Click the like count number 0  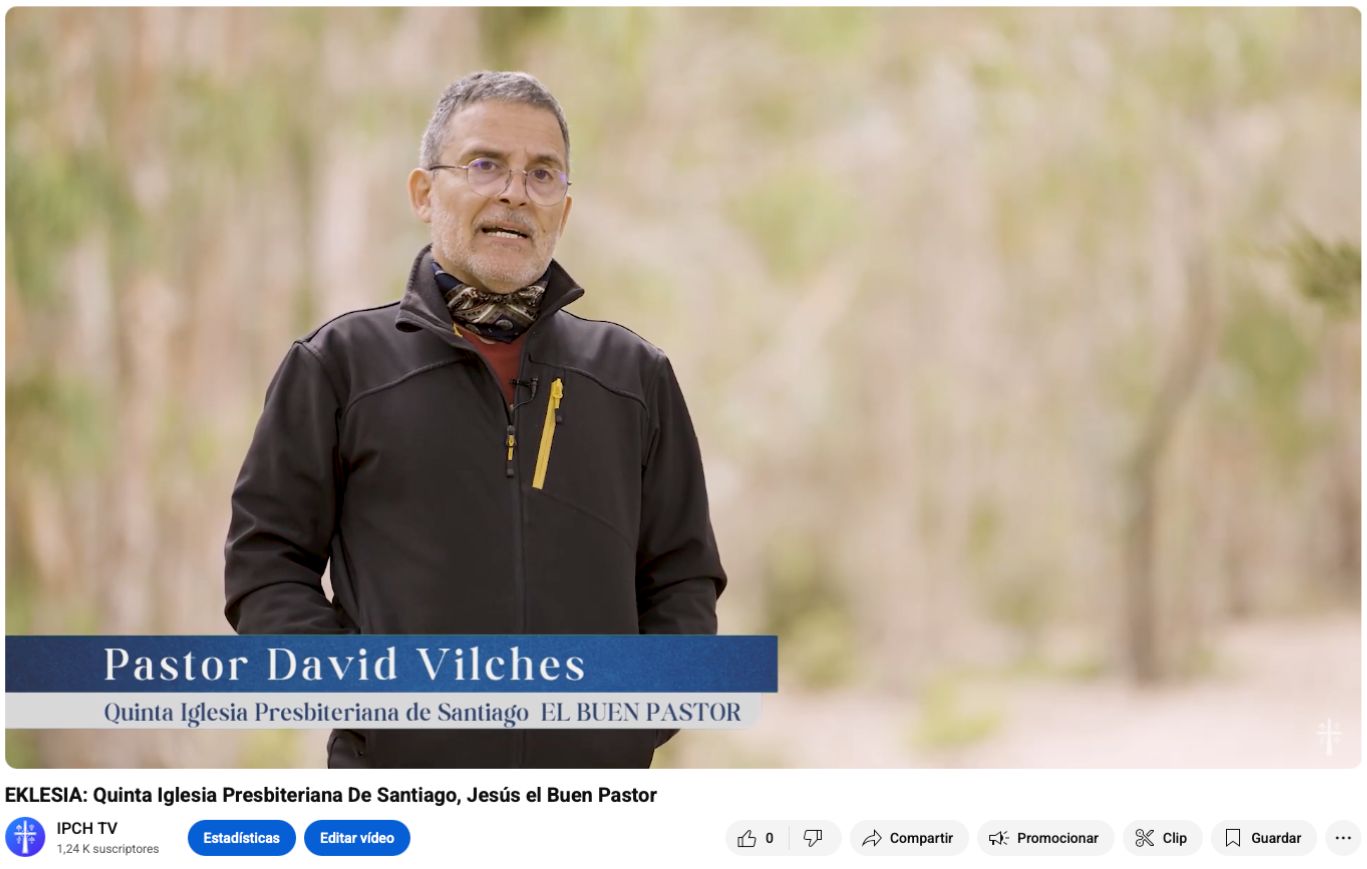769,838
